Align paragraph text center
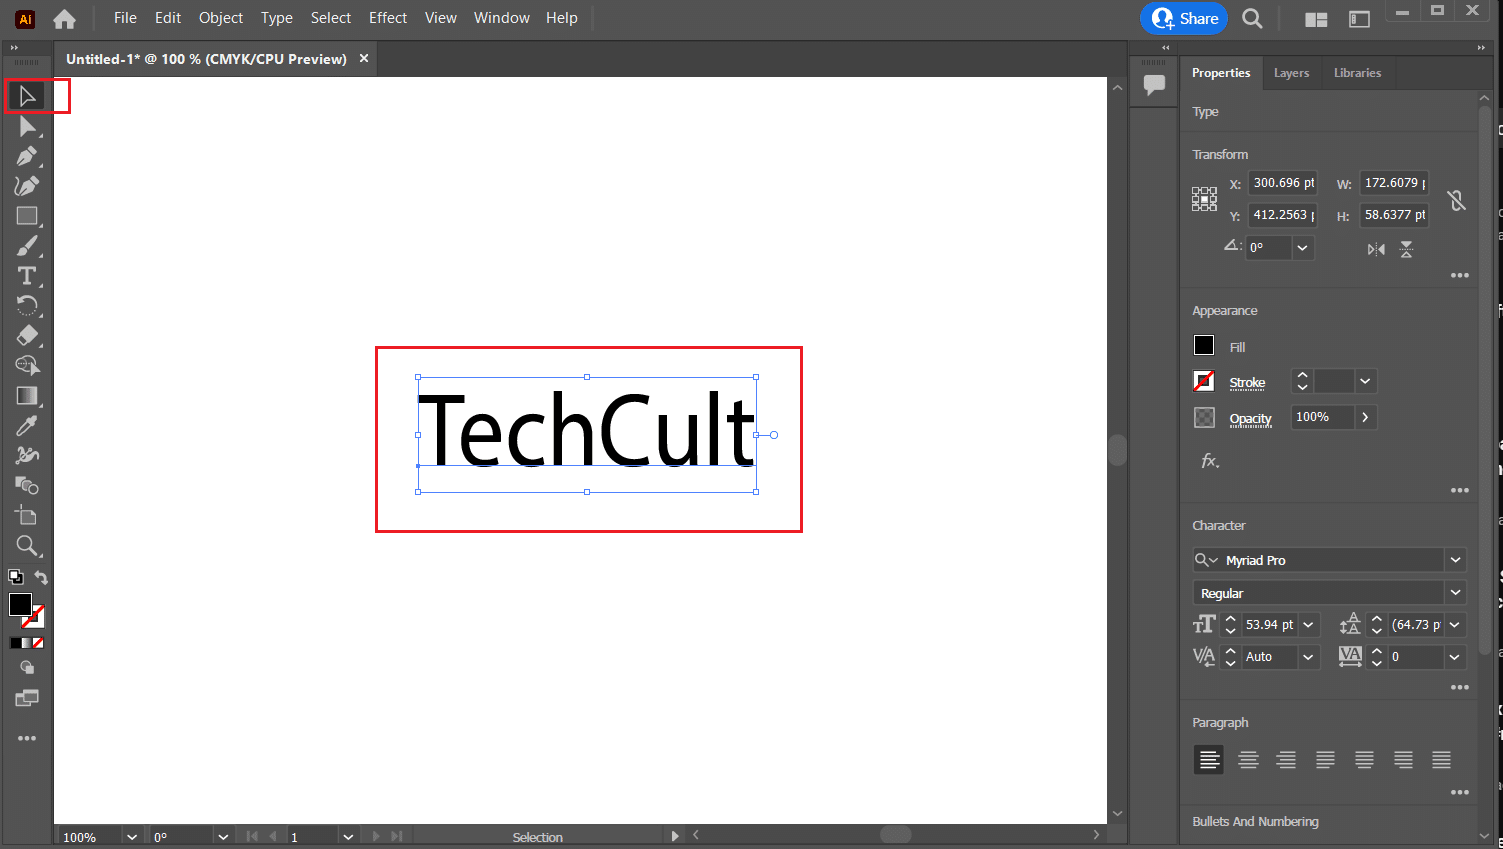This screenshot has height=849, width=1503. (1248, 760)
